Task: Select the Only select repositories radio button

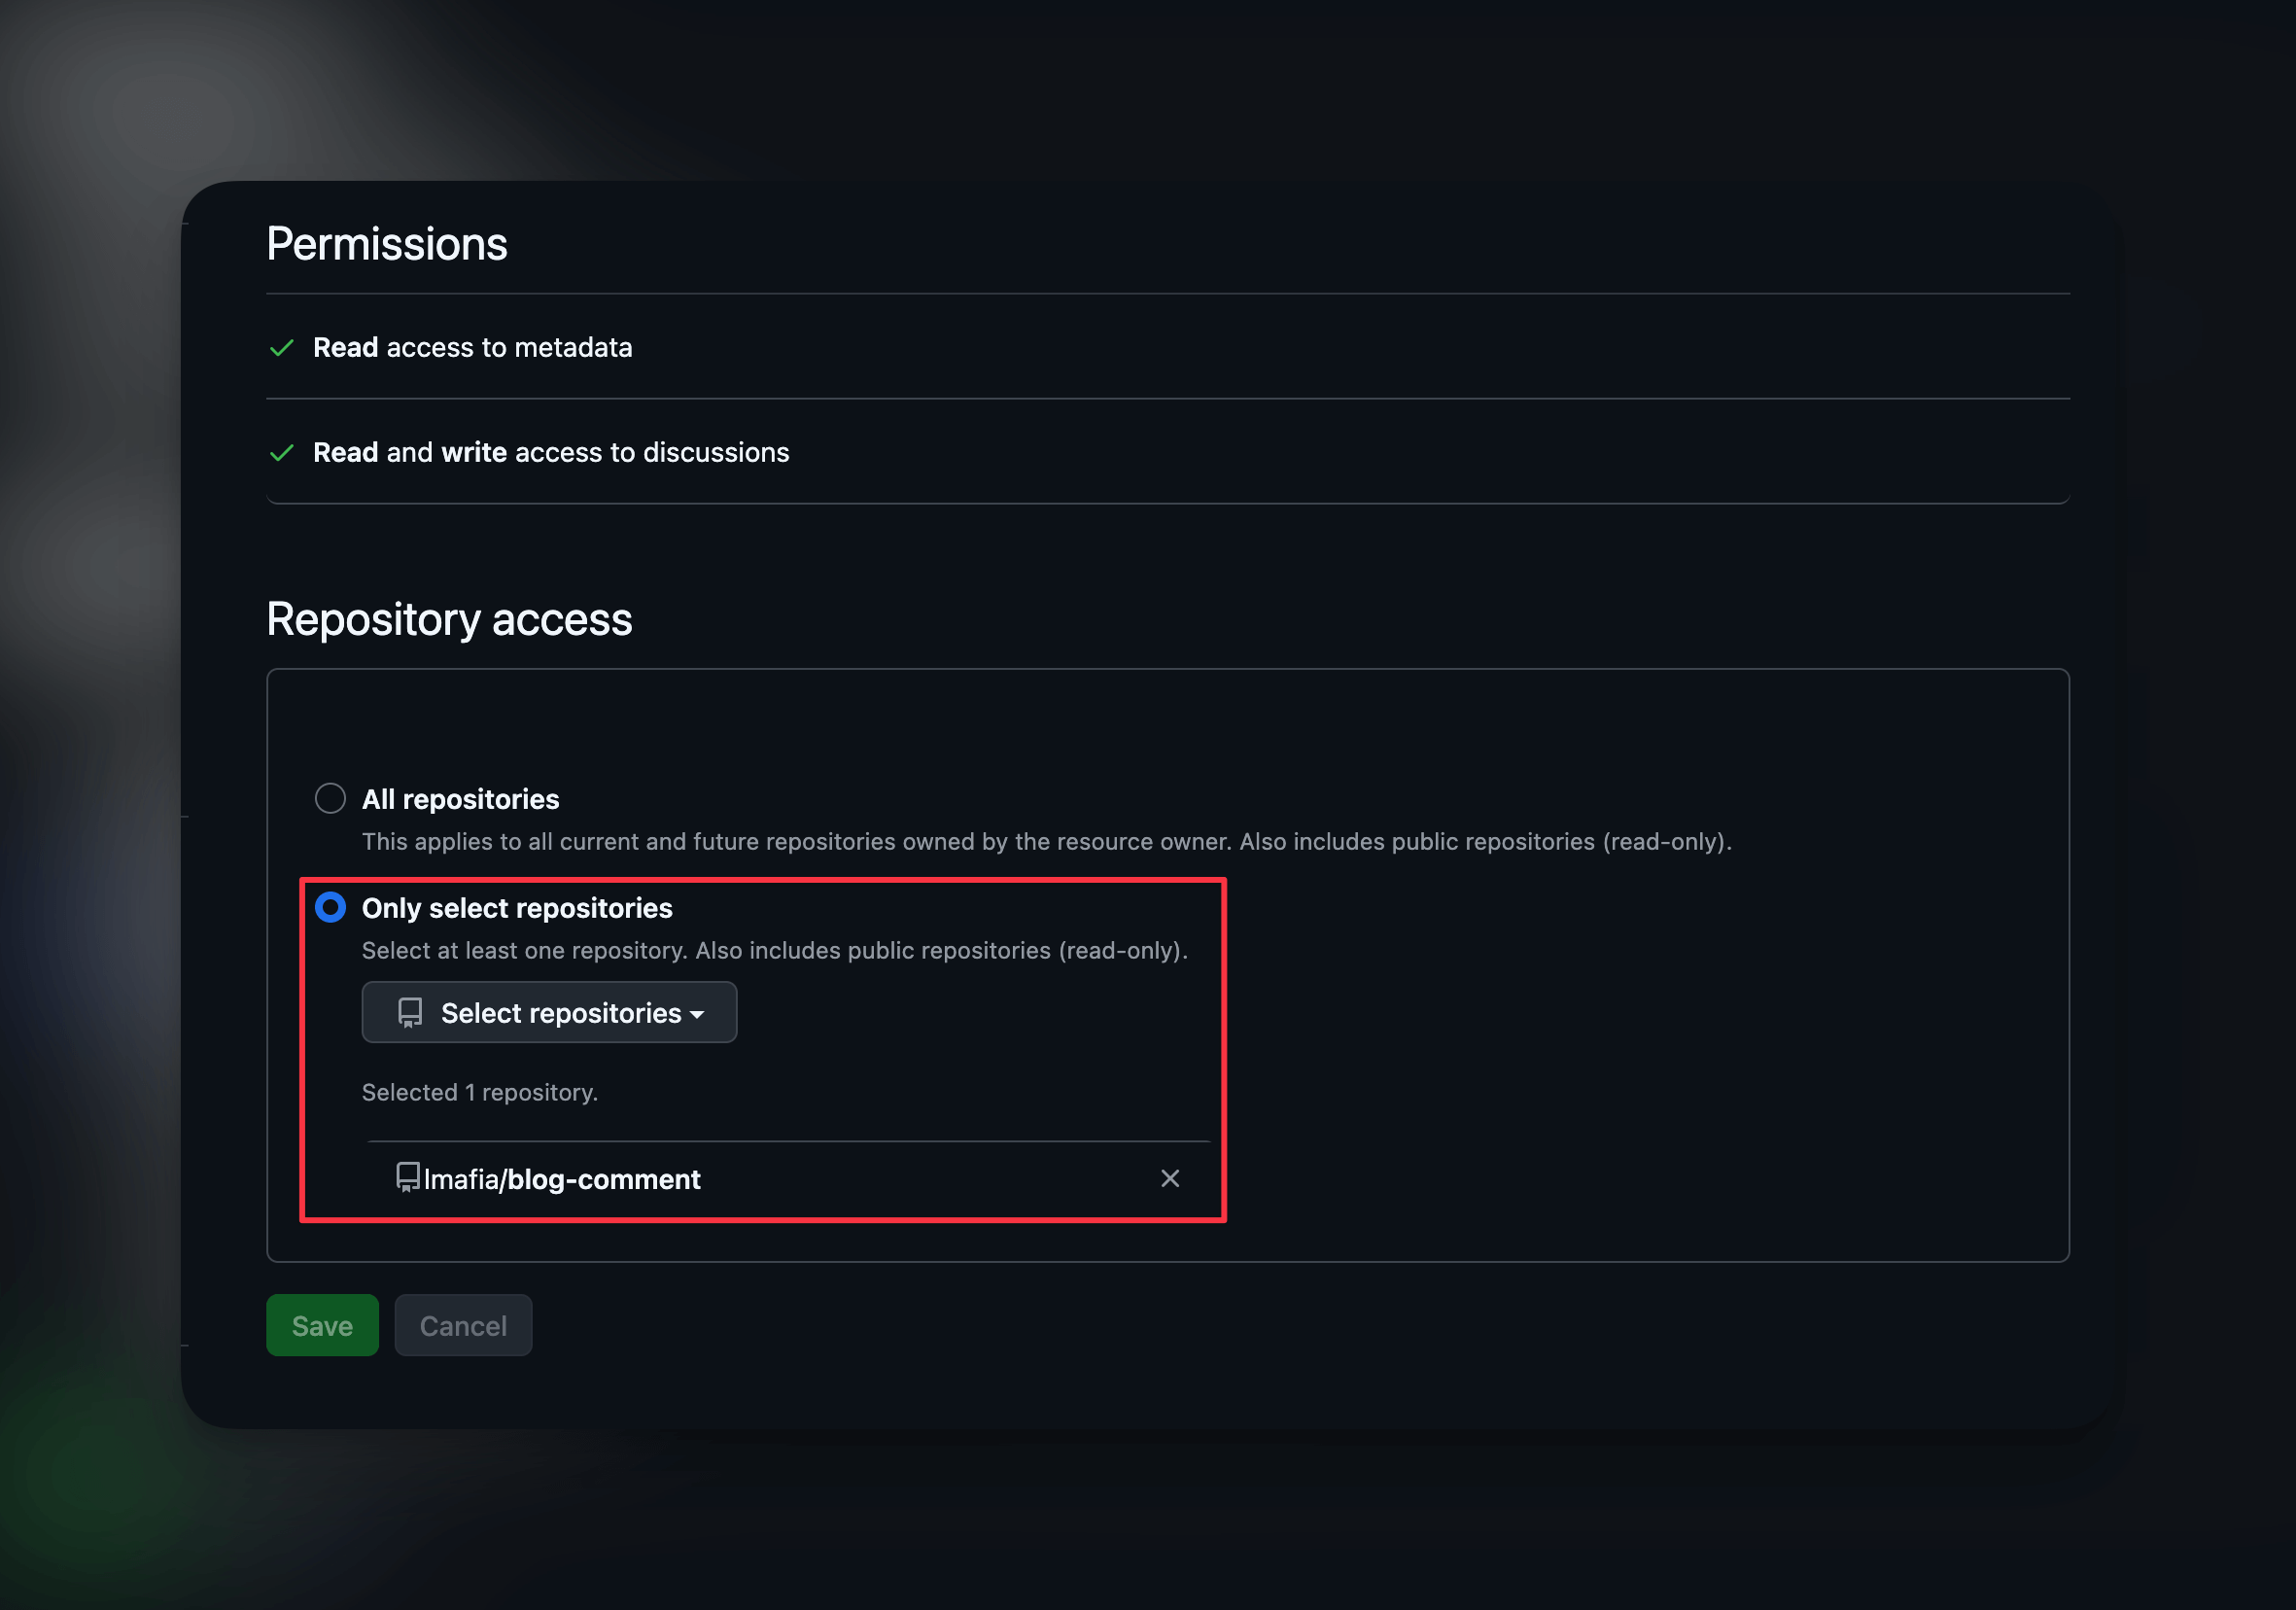Action: pyautogui.click(x=330, y=908)
